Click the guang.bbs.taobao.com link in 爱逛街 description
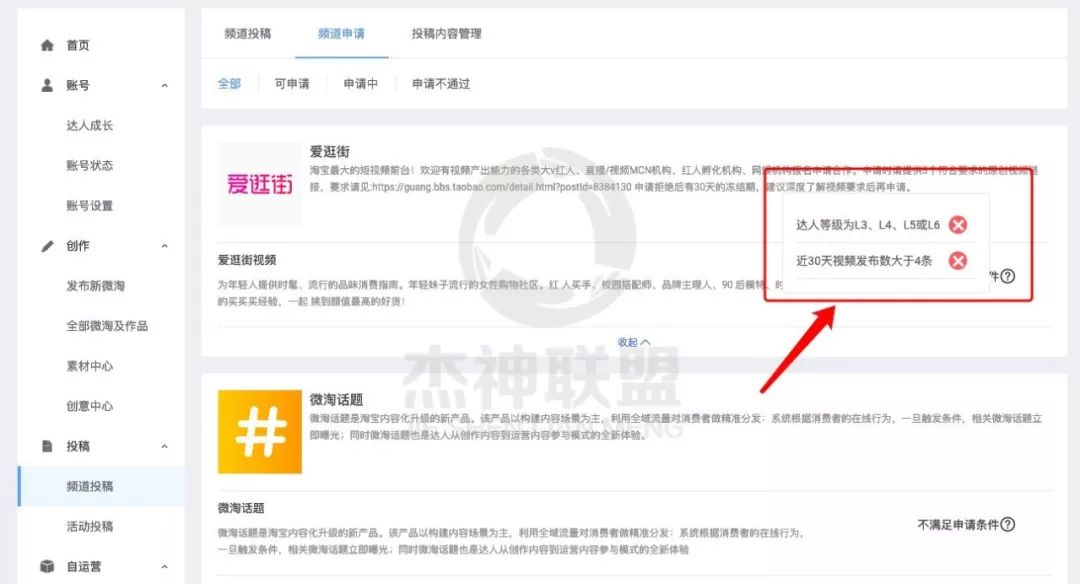This screenshot has width=1080, height=584. pos(501,187)
